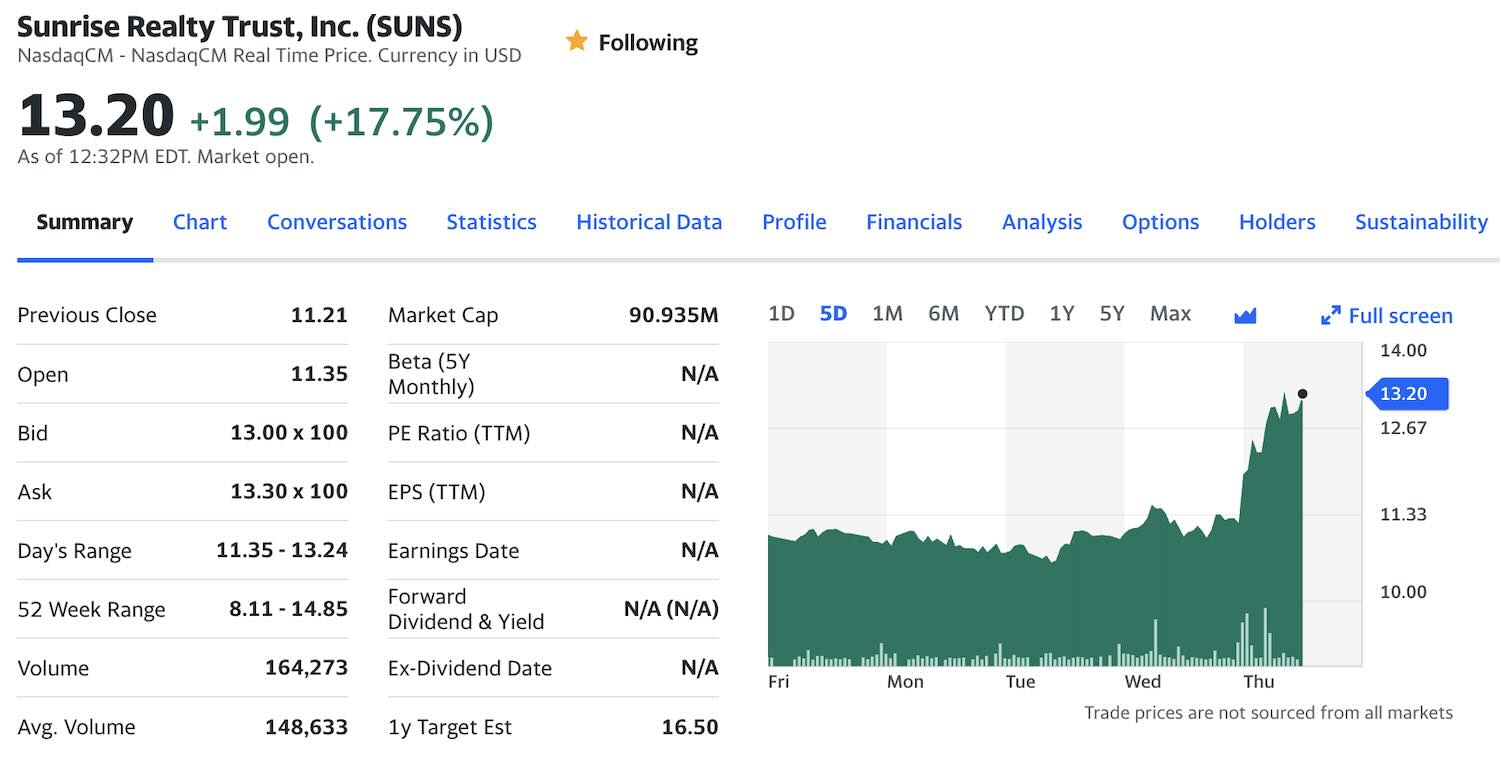Click the gold star Following icon

click(x=576, y=41)
